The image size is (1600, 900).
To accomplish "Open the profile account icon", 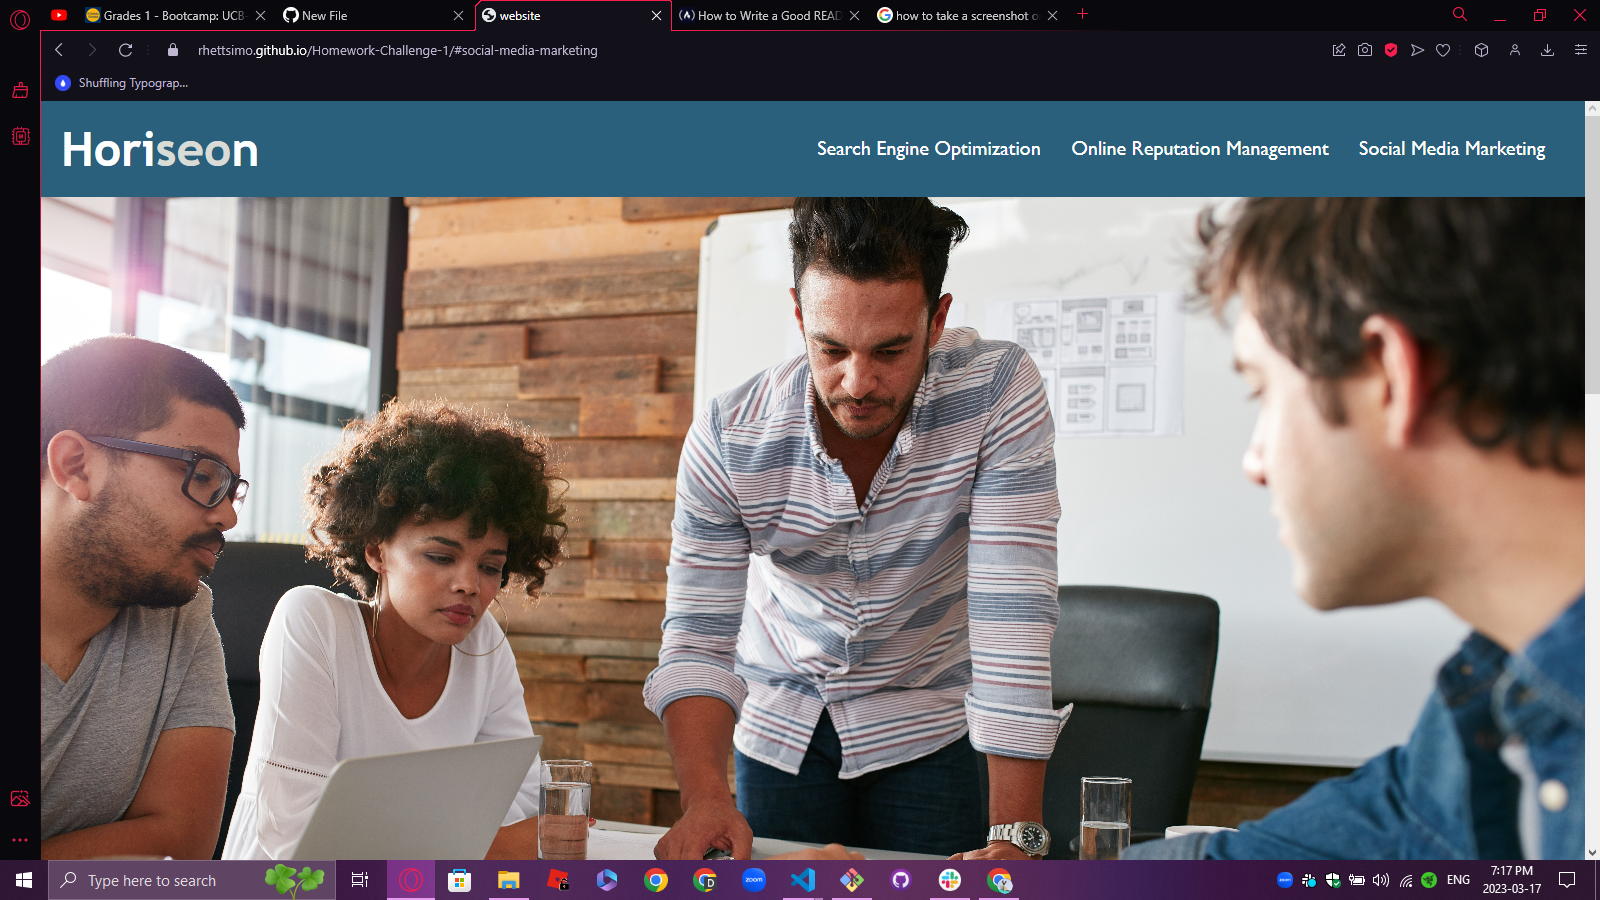I will pos(1515,50).
